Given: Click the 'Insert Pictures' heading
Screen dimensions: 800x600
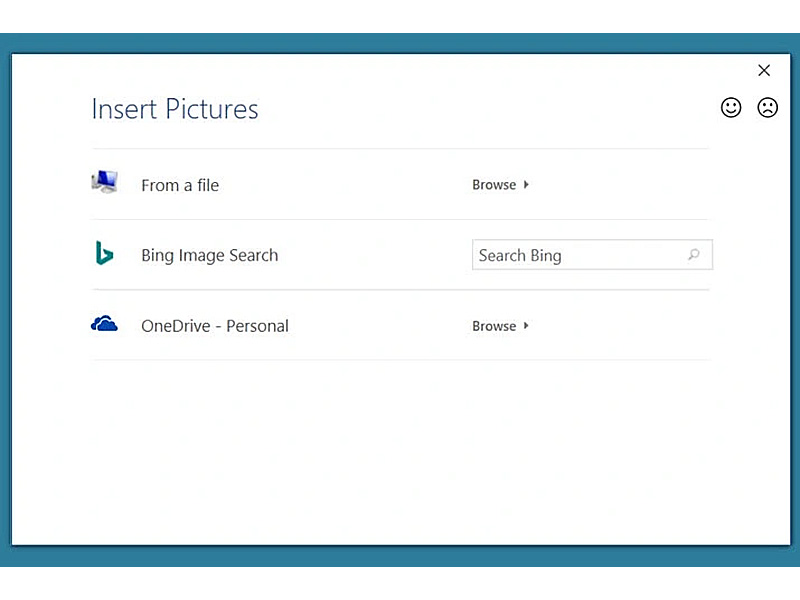Looking at the screenshot, I should (175, 109).
